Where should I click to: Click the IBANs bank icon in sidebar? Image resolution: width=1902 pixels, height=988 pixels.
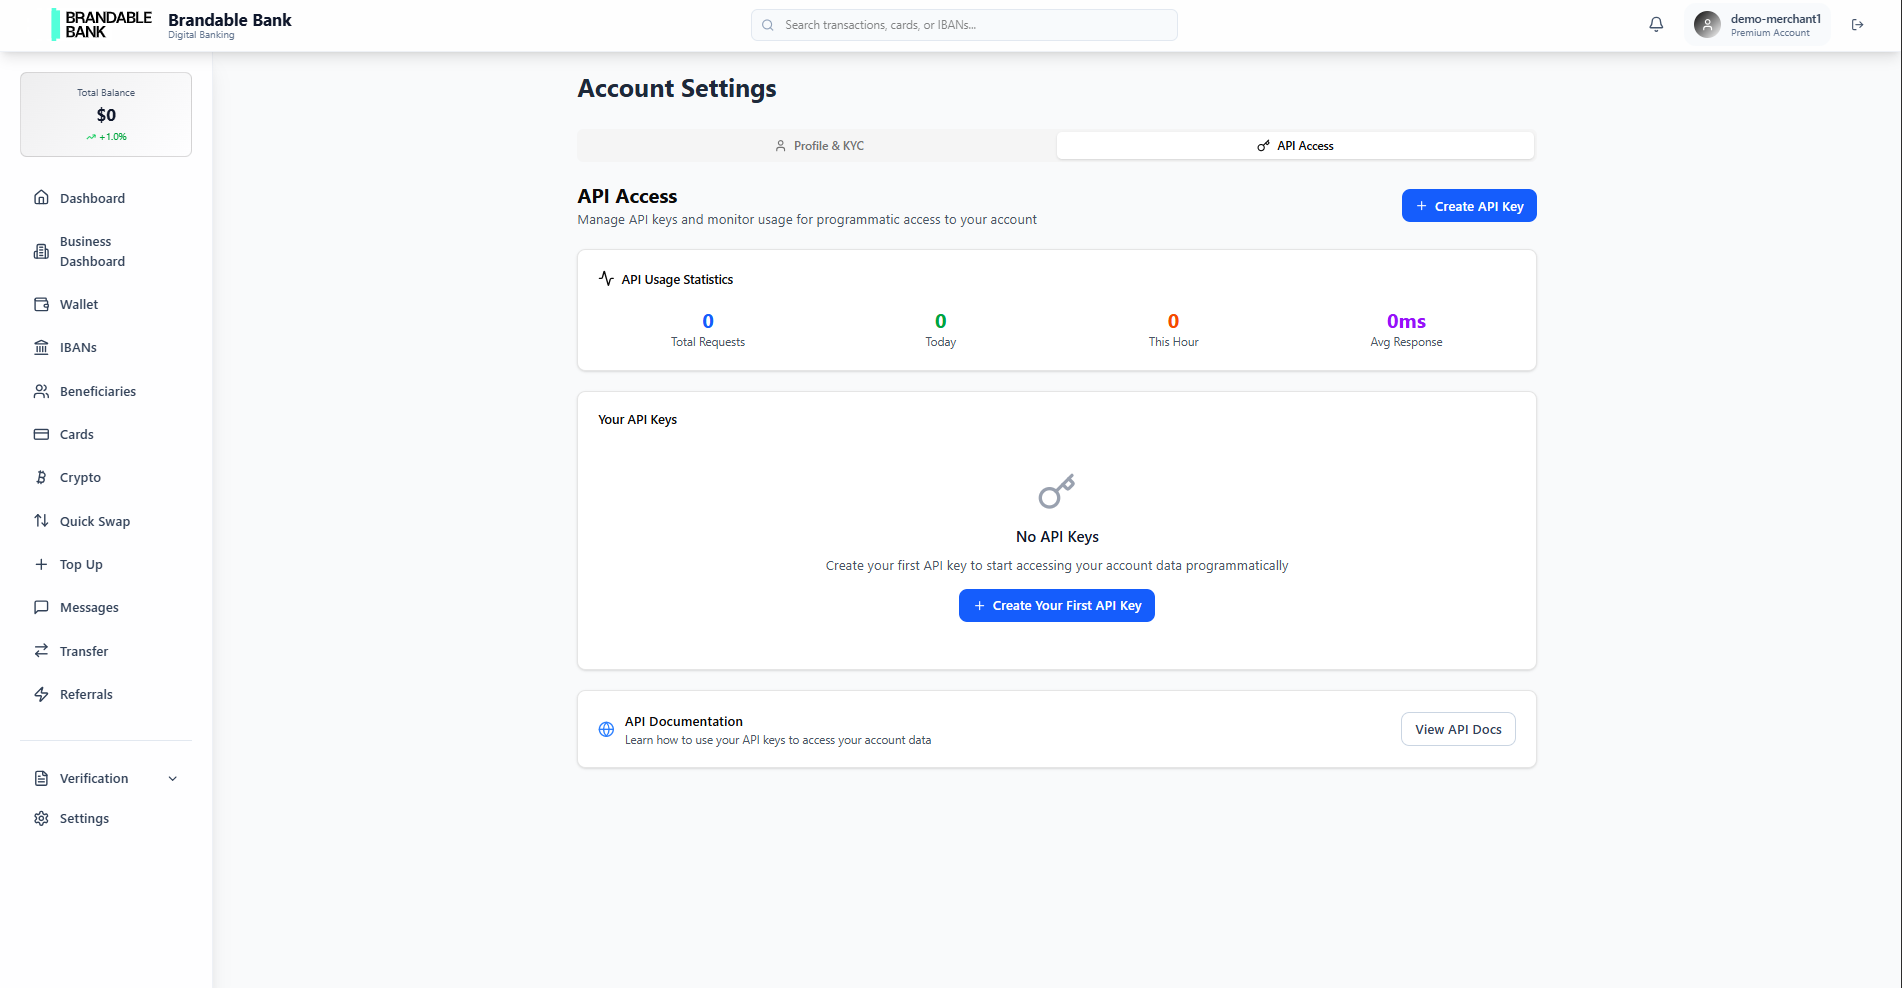tap(42, 347)
